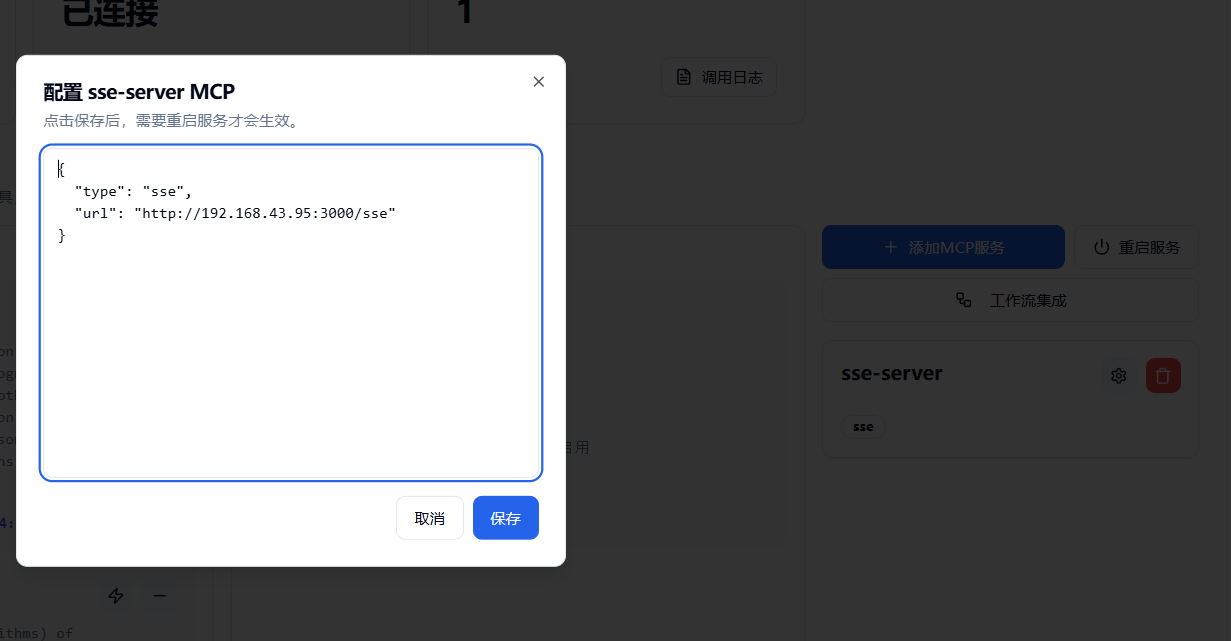Screen dimensions: 1231x641
Task: Click the 工作流集成 button label
Action: click(x=1028, y=300)
